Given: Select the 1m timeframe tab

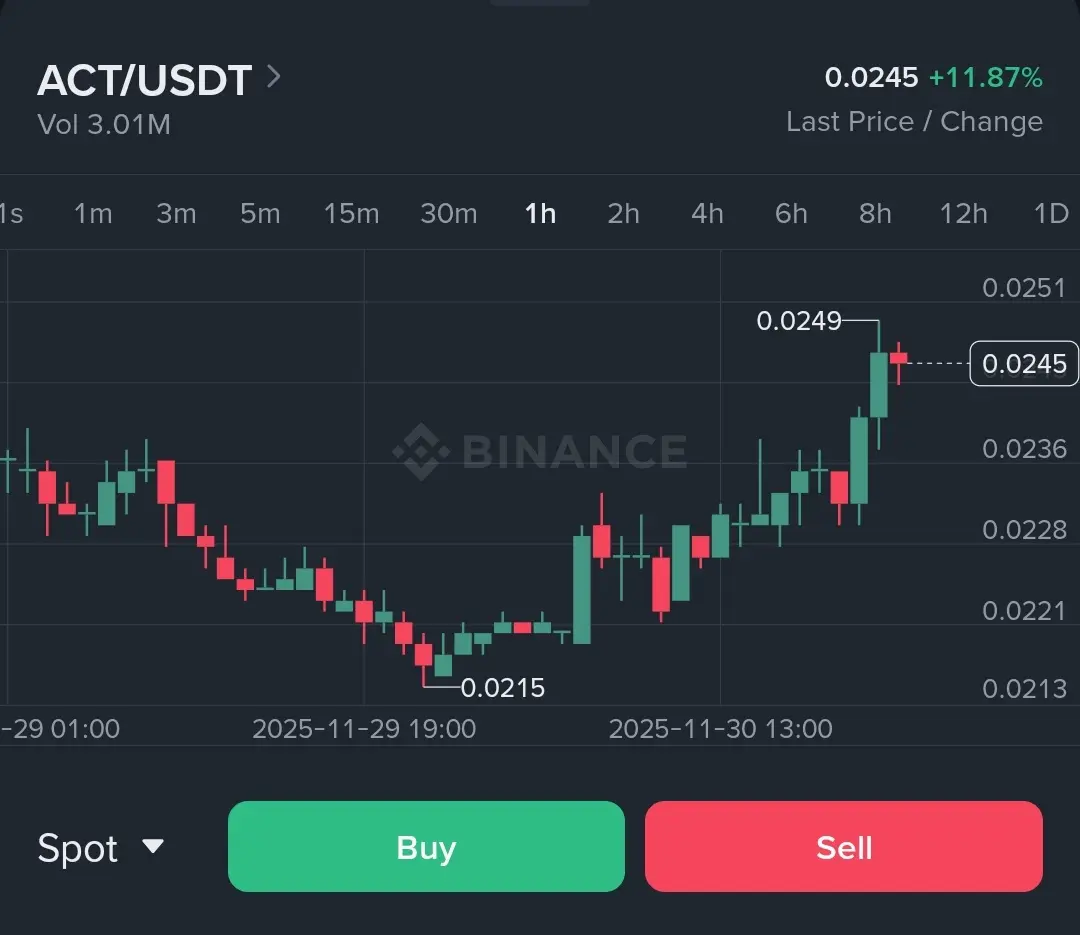Looking at the screenshot, I should point(93,213).
